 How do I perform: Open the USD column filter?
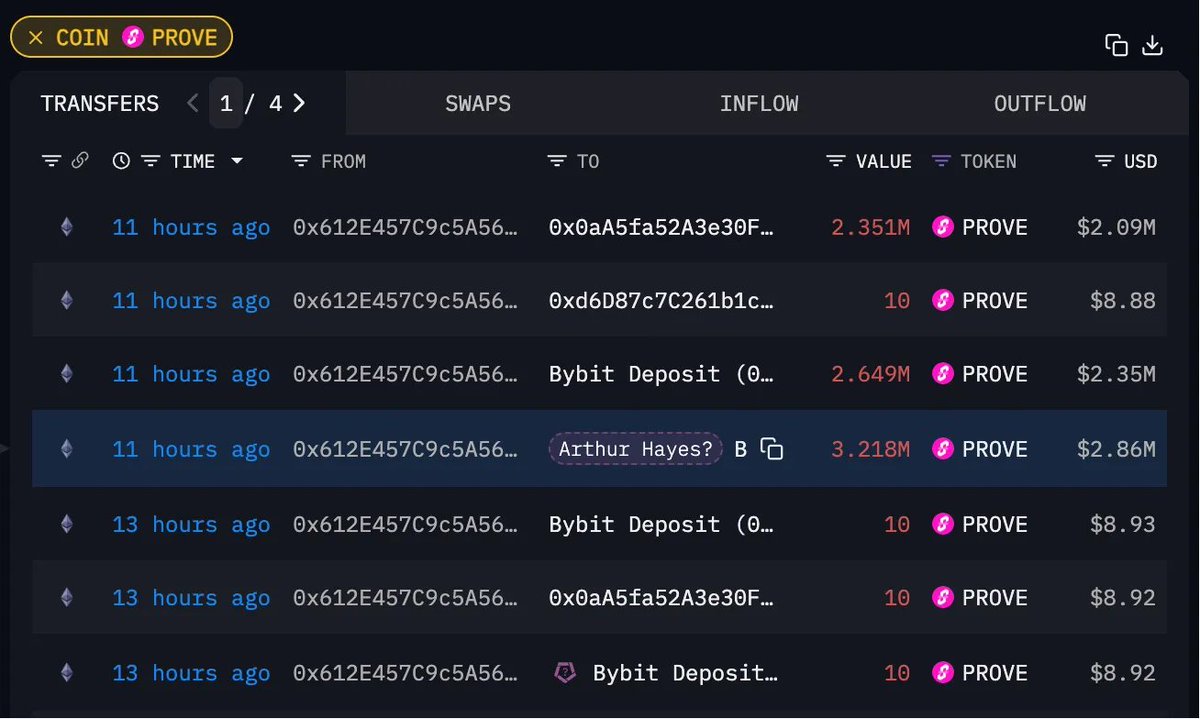click(1104, 161)
